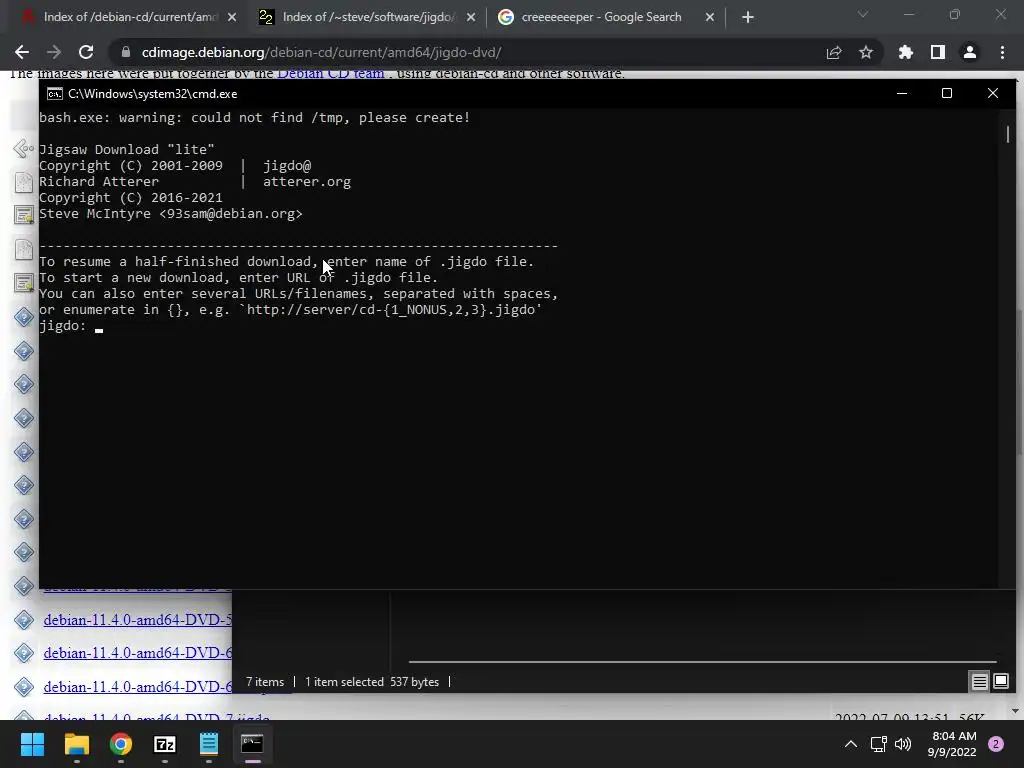Show hidden system tray icons
Image resolution: width=1024 pixels, height=768 pixels.
850,744
